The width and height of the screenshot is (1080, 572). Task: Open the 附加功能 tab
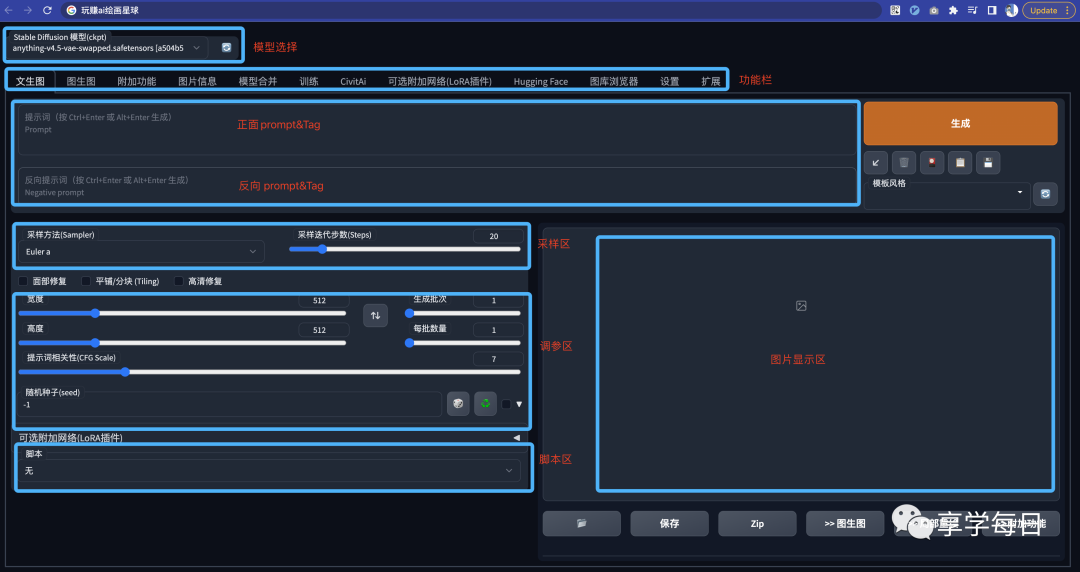136,81
